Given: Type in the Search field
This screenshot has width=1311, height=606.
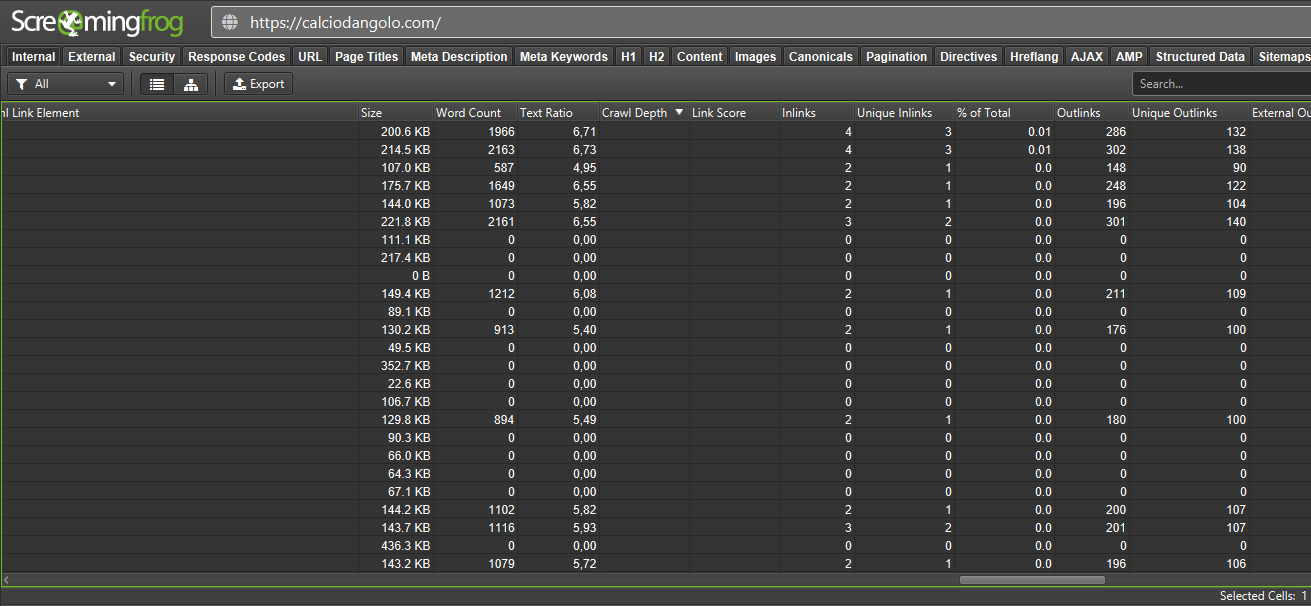Looking at the screenshot, I should point(1220,84).
